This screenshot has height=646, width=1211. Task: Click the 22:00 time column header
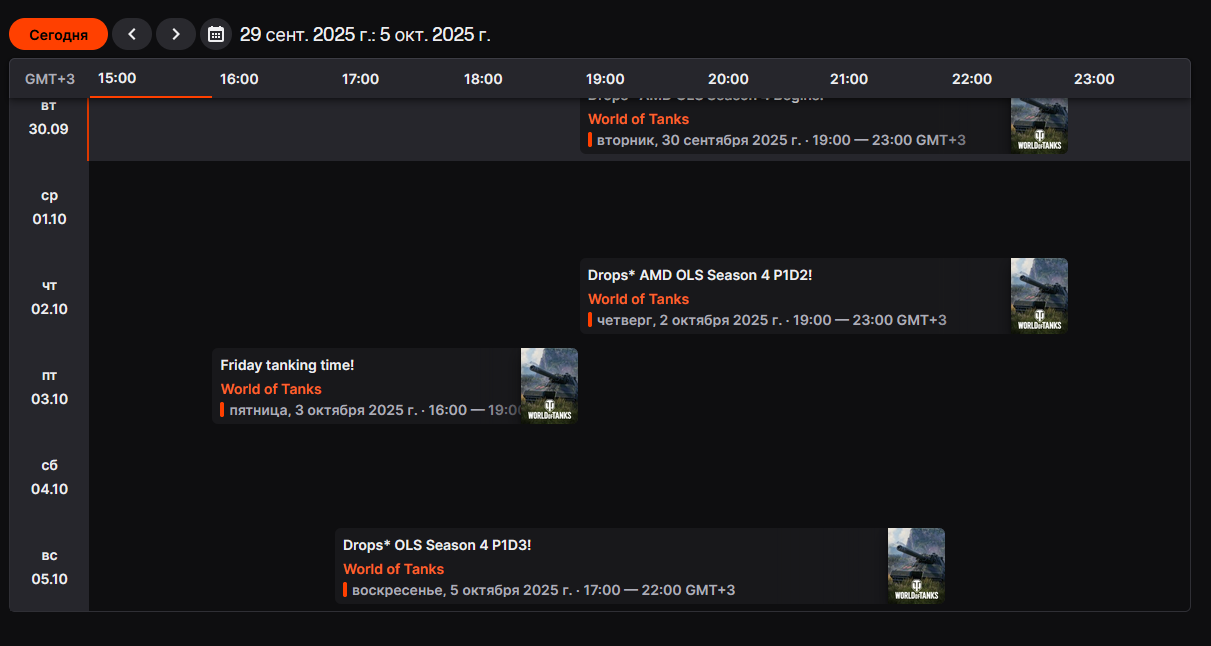click(x=972, y=79)
